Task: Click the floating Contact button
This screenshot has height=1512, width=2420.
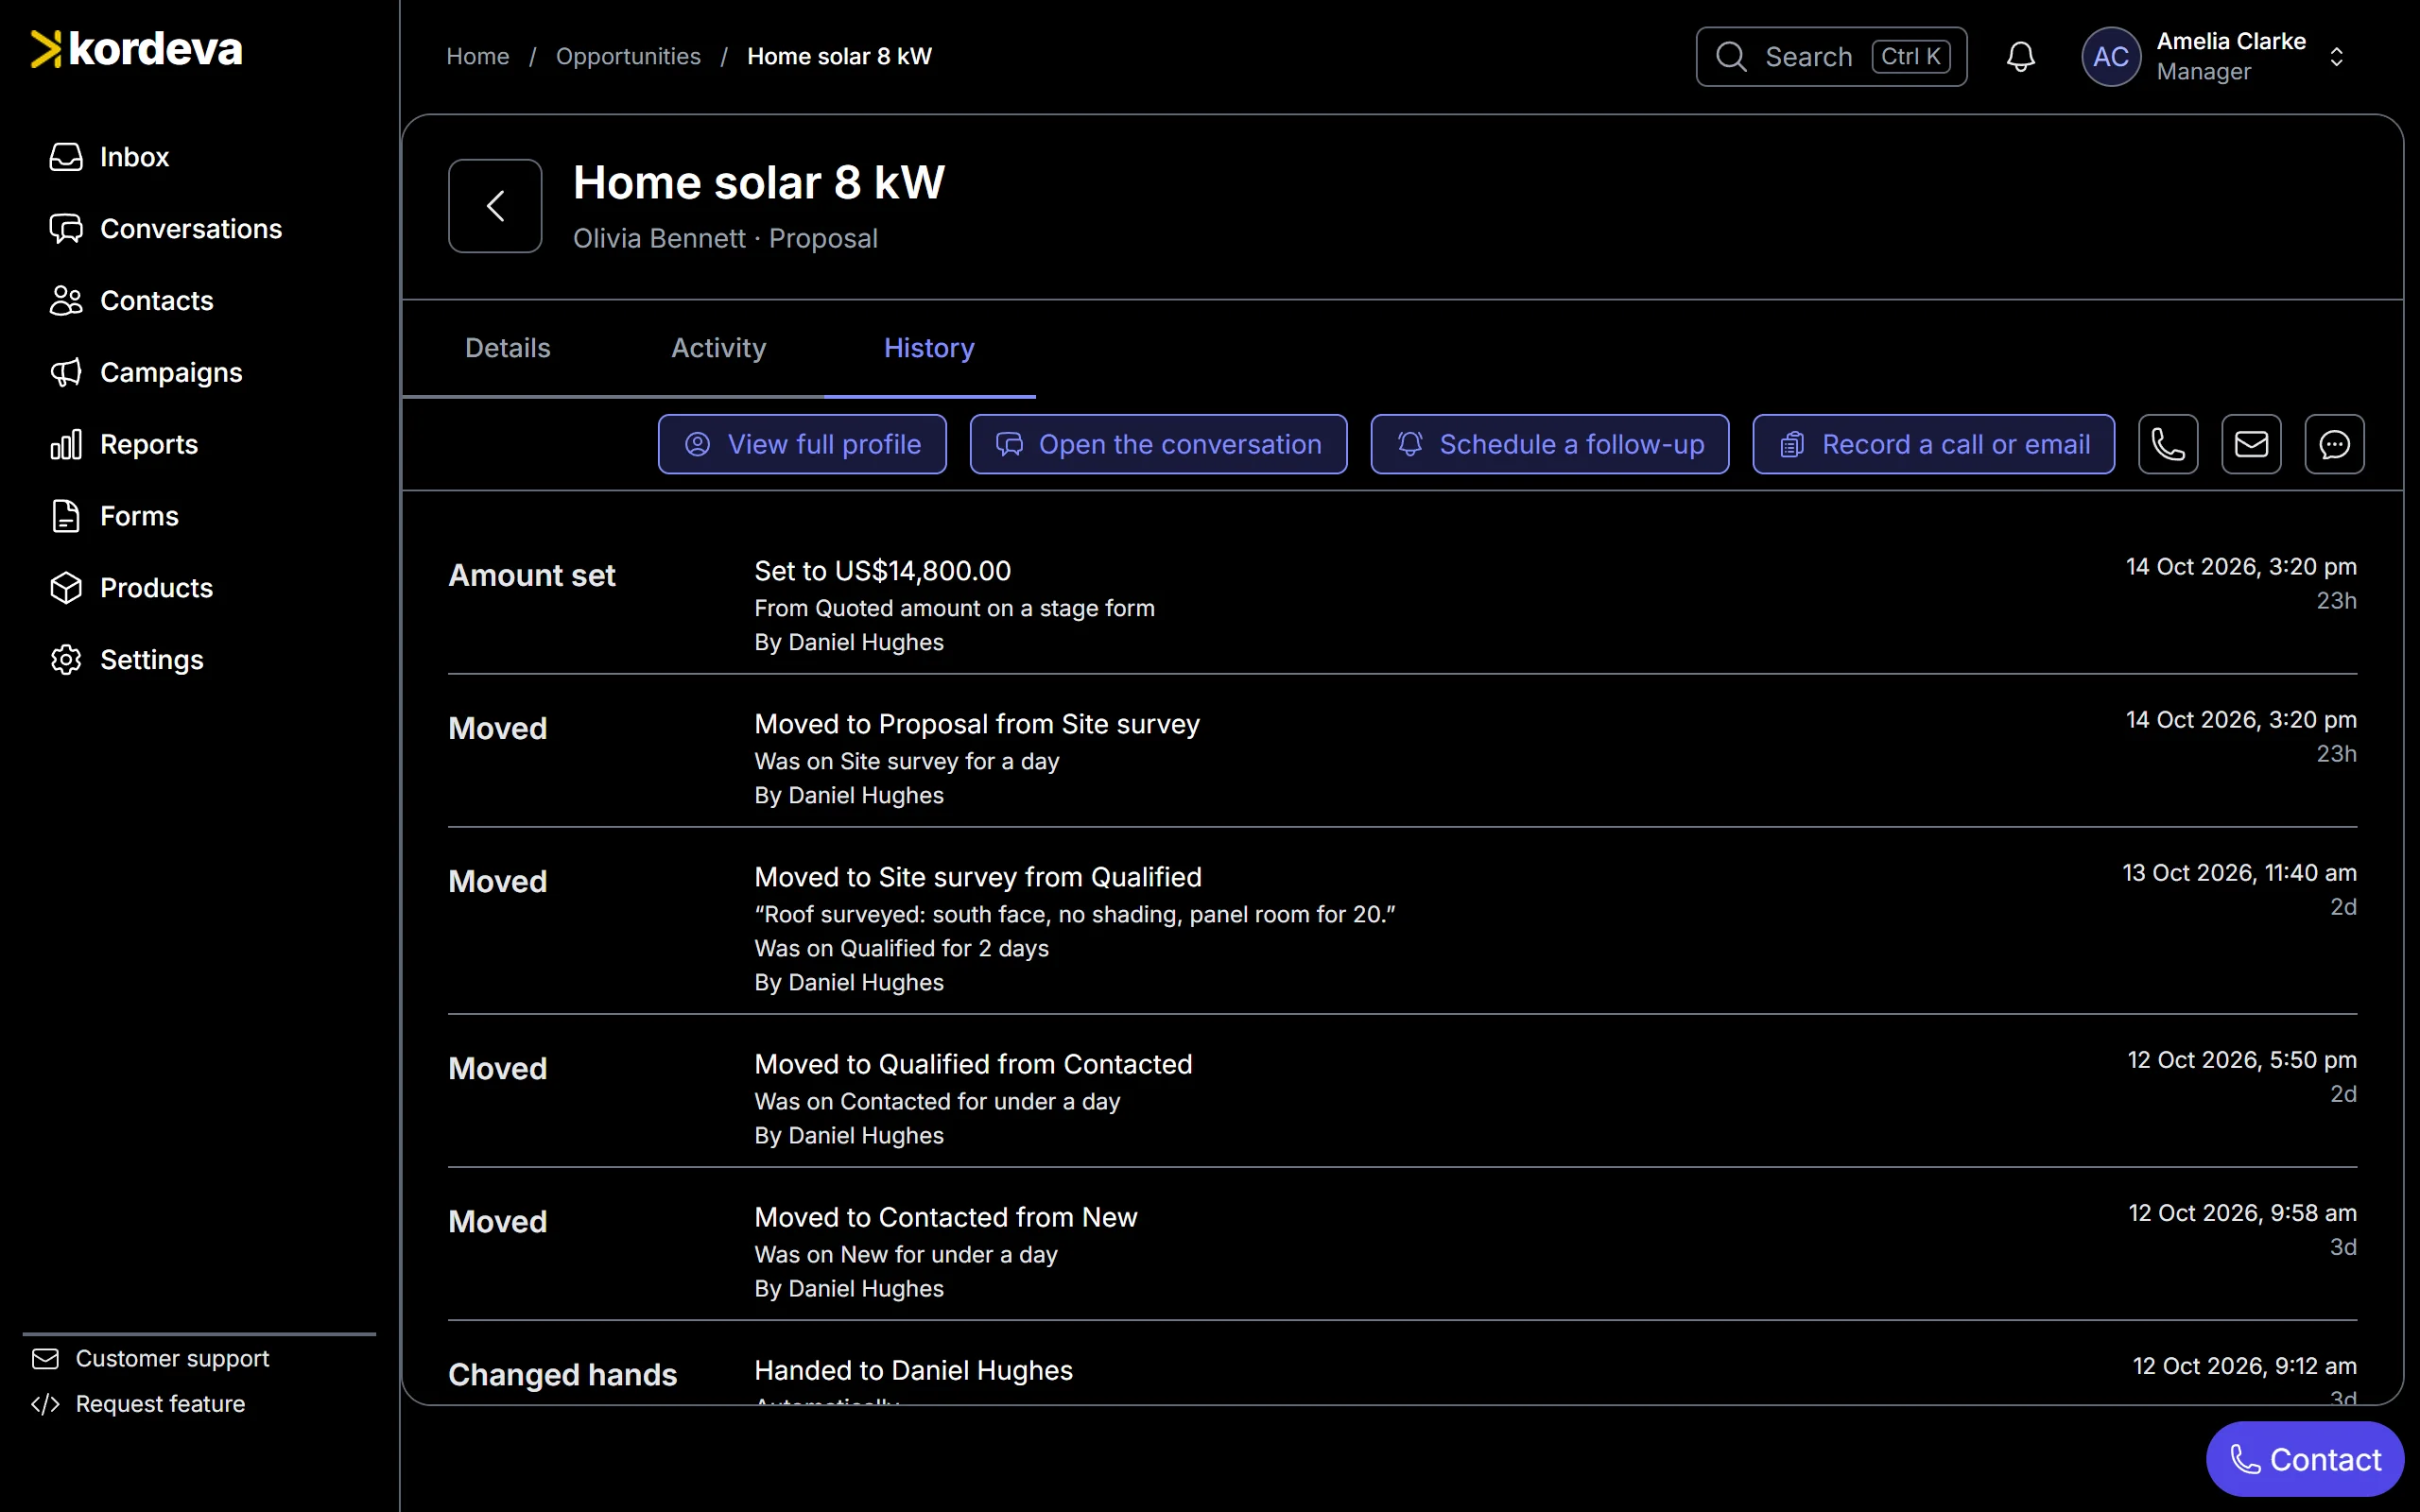Action: coord(2305,1459)
